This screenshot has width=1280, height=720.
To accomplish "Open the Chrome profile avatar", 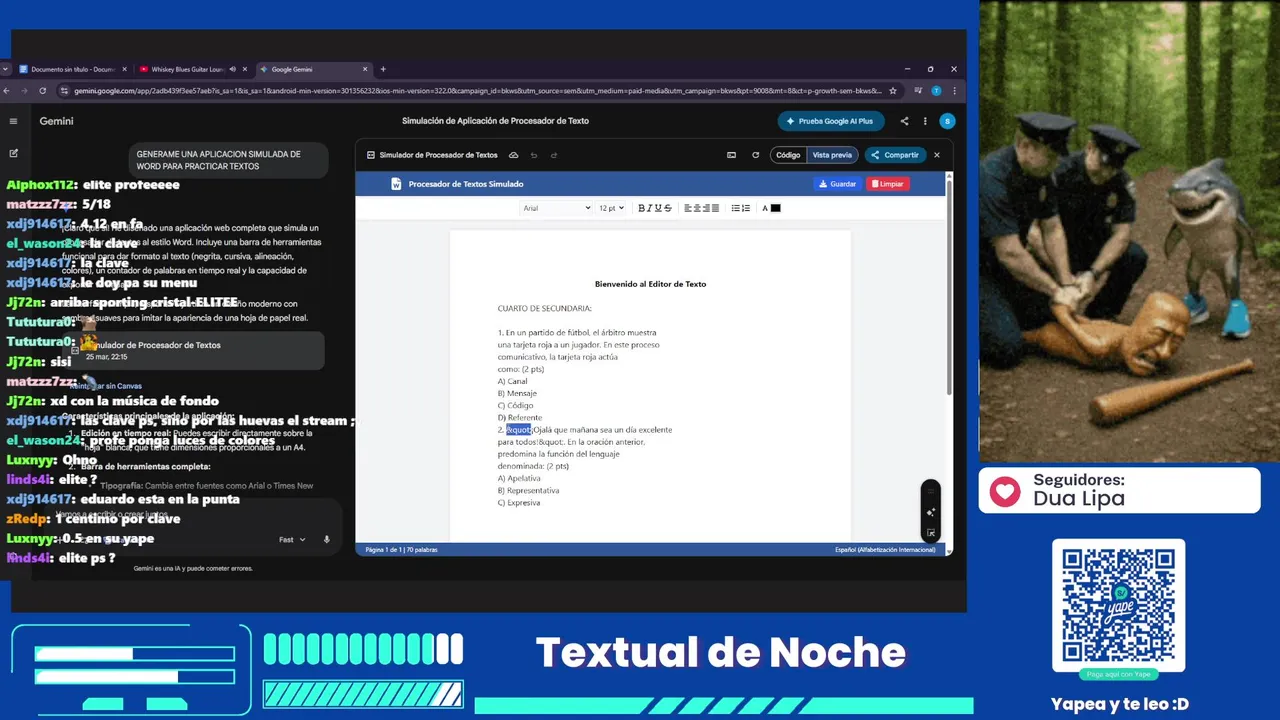I will pyautogui.click(x=936, y=90).
